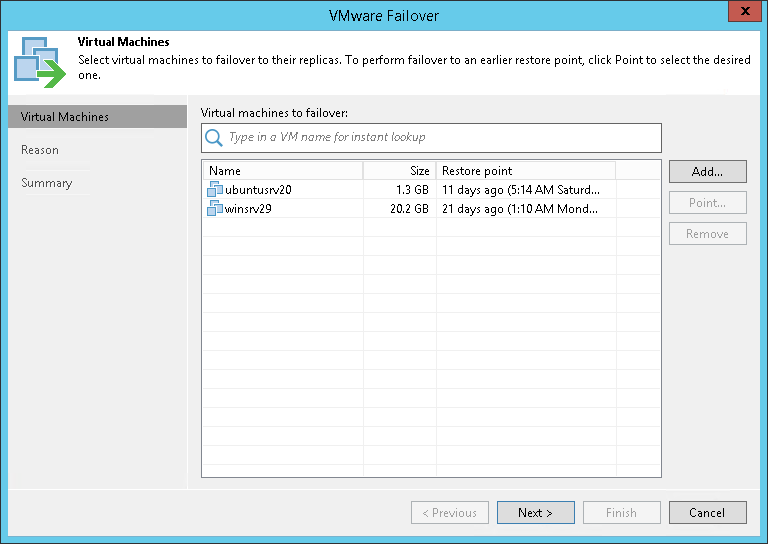Viewport: 768px width, 544px height.
Task: Go to the Reason wizard step
Action: [40, 150]
